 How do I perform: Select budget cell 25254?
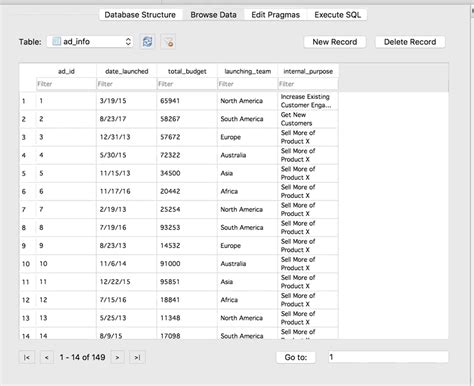[x=187, y=209]
